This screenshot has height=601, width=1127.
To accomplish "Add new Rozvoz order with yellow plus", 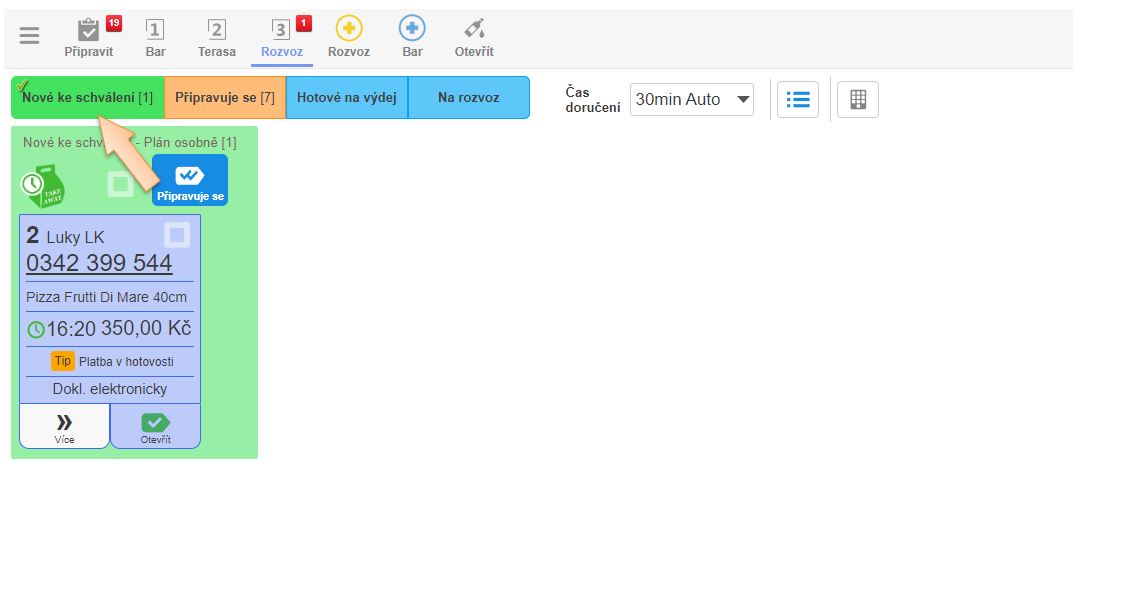I will click(349, 37).
